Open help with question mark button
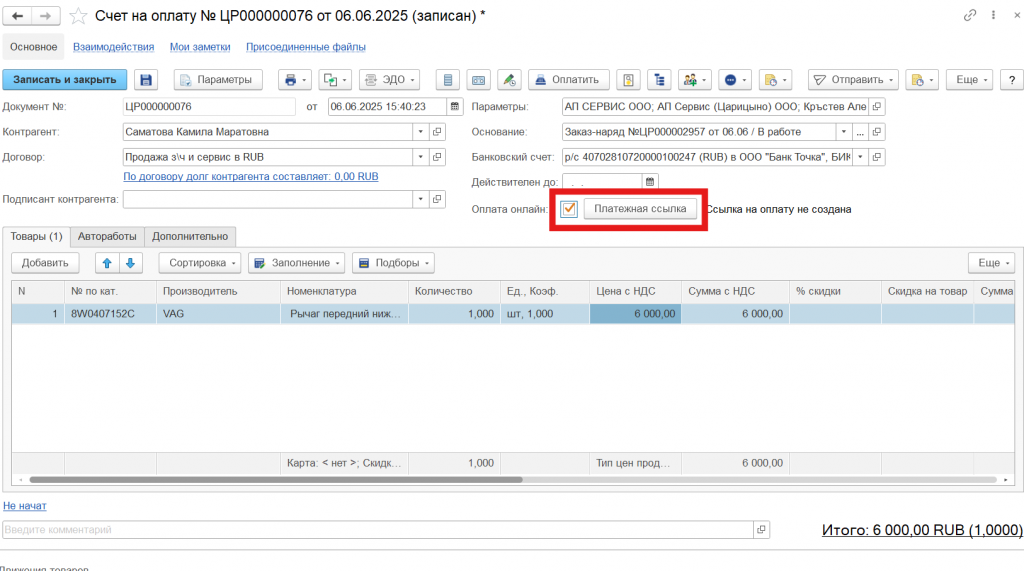Viewport: 1024px width, 571px height. [1011, 80]
